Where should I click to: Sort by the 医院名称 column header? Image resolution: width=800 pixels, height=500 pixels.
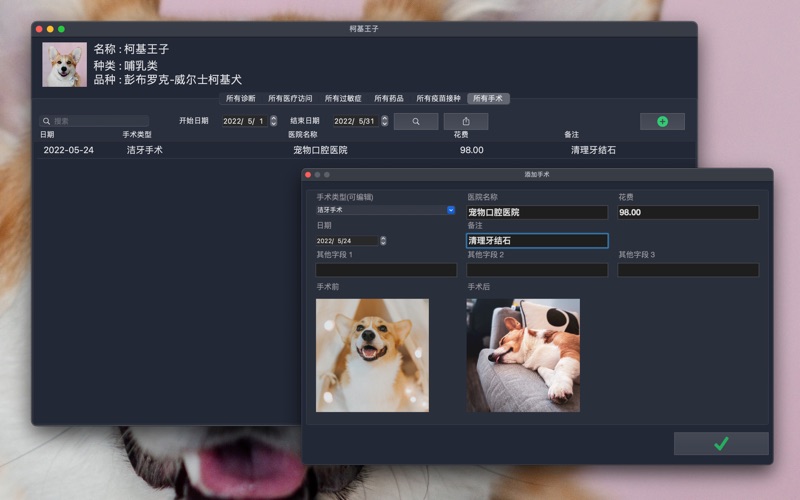[303, 135]
